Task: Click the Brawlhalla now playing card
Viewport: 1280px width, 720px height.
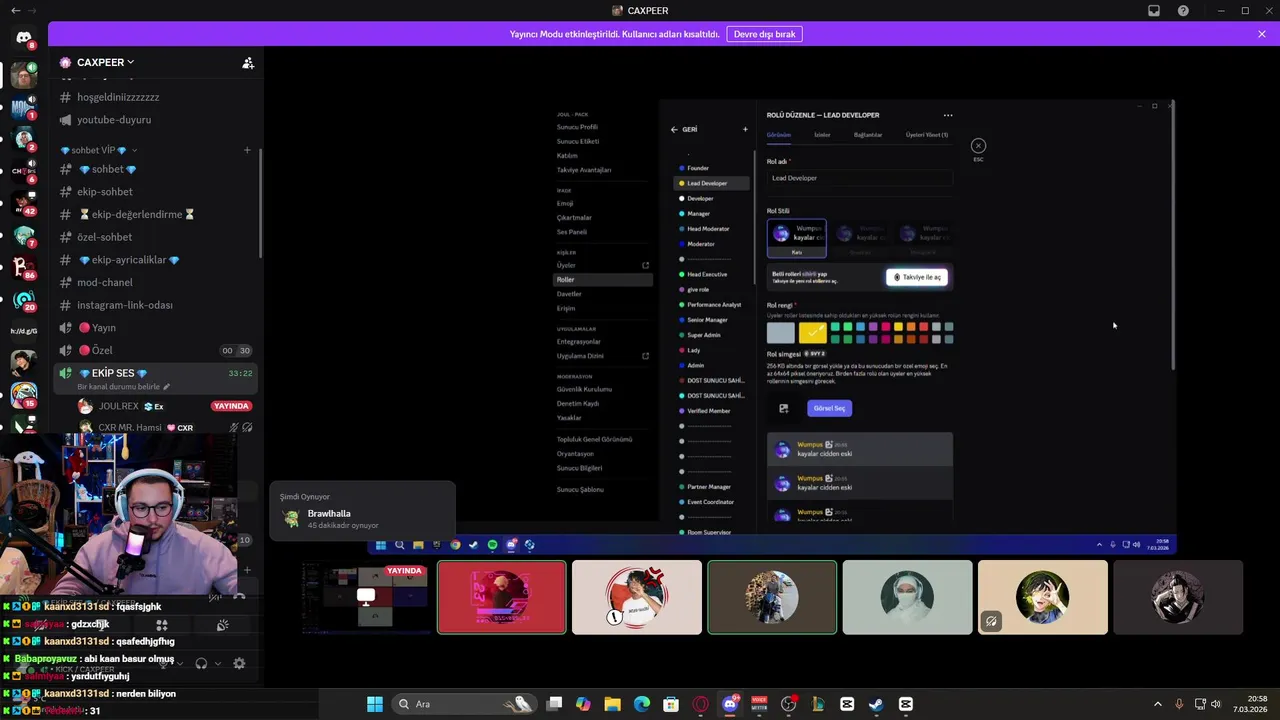Action: coord(363,511)
